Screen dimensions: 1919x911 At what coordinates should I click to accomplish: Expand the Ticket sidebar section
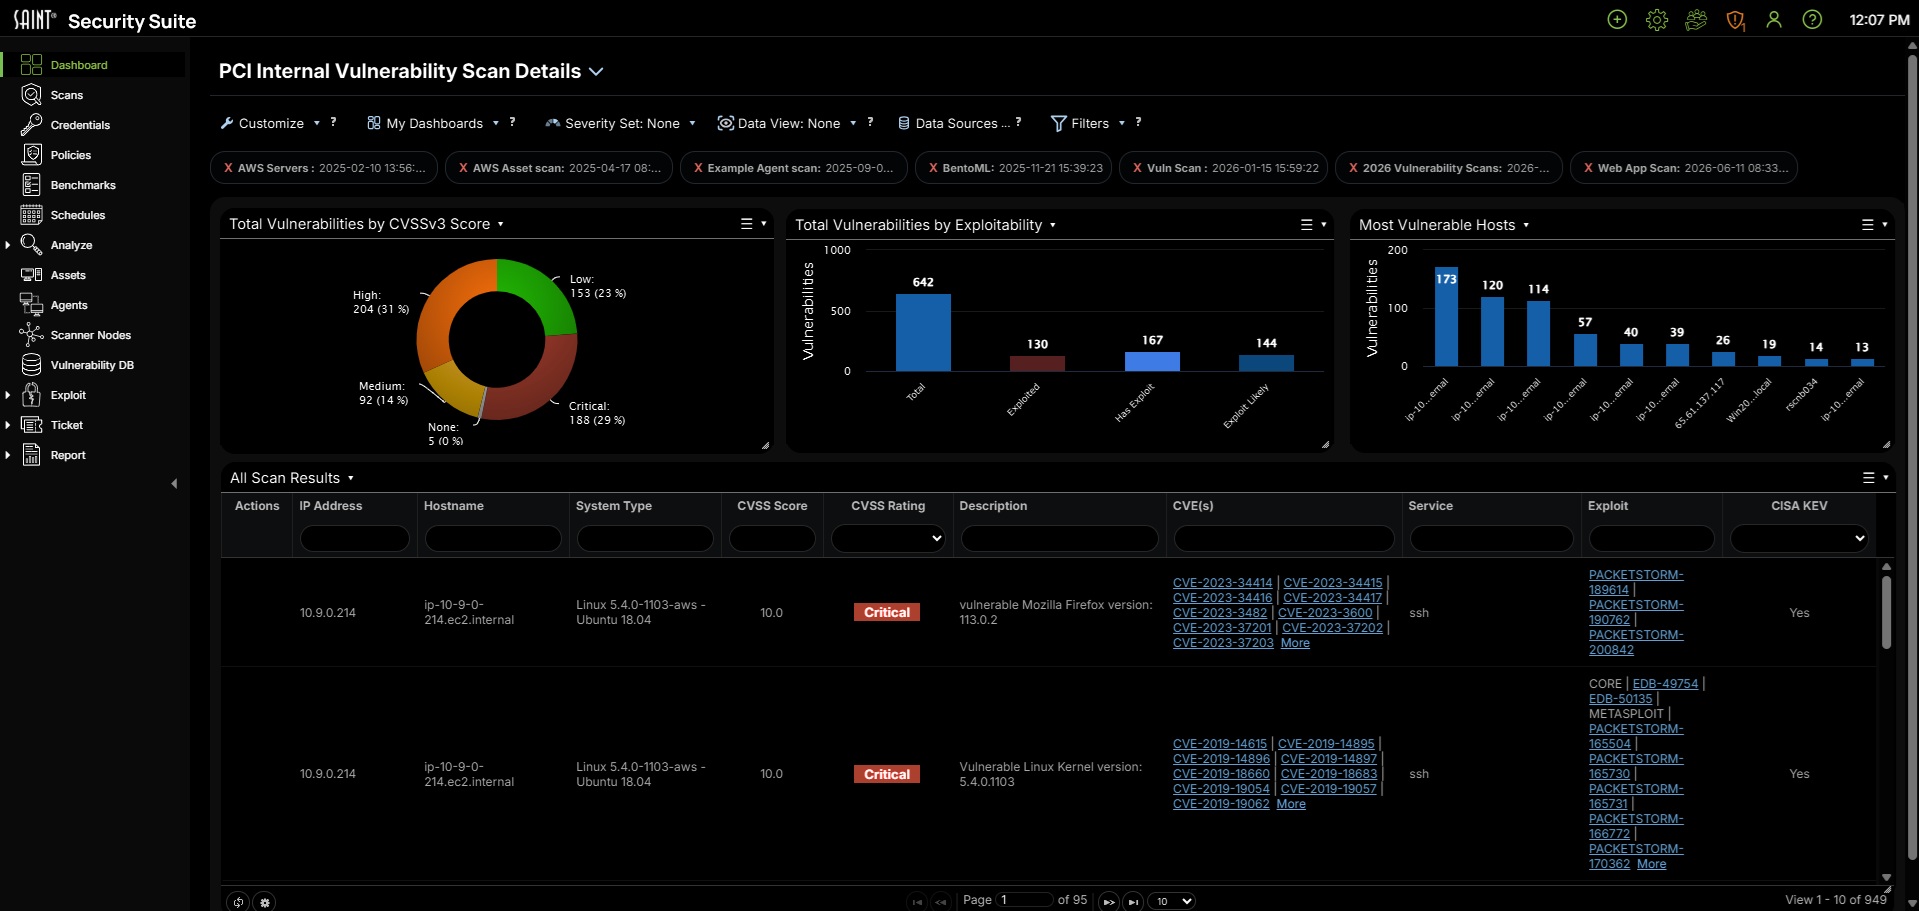(x=8, y=425)
